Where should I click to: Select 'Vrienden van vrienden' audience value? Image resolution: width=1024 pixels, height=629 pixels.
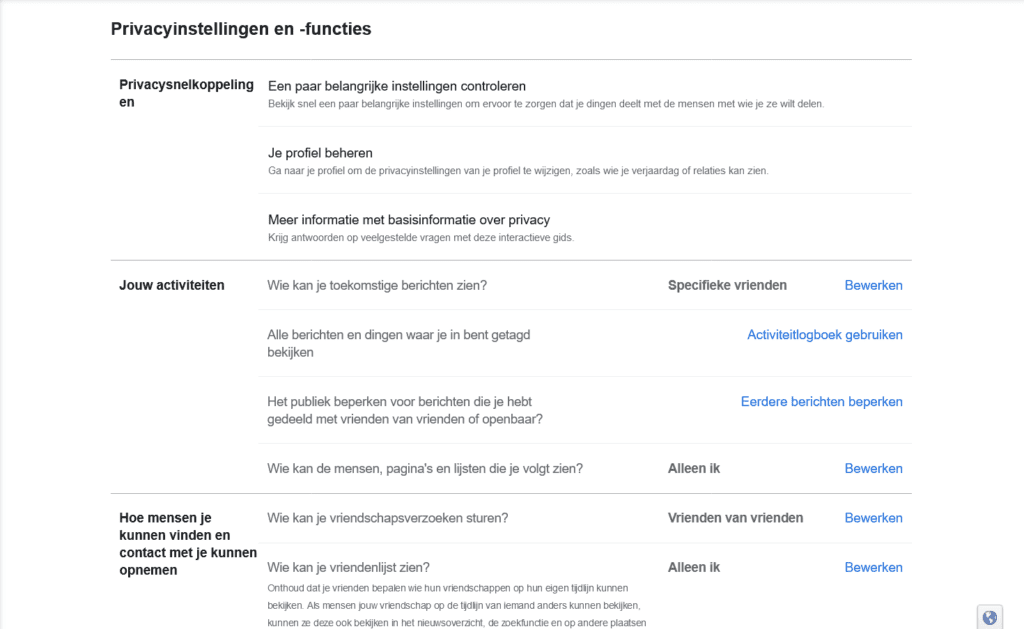pyautogui.click(x=735, y=518)
